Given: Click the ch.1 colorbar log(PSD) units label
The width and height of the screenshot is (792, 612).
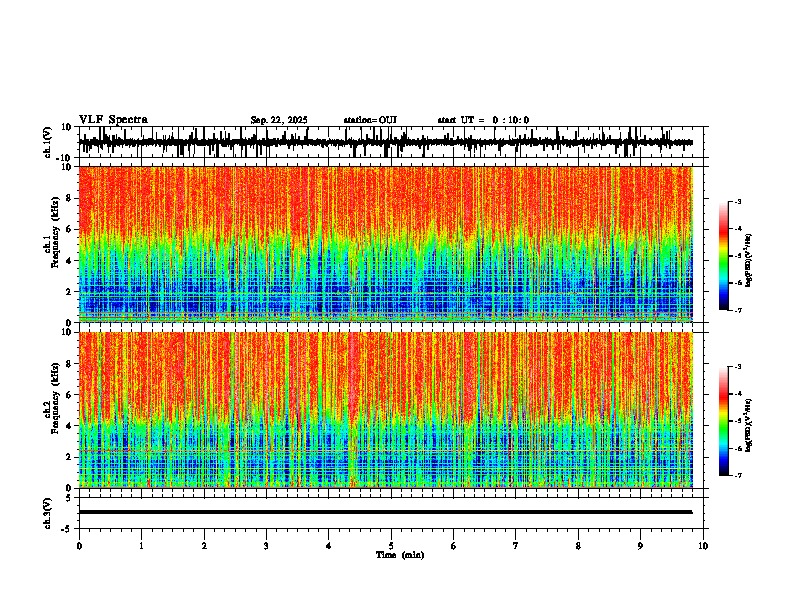Looking at the screenshot, I should point(749,260).
